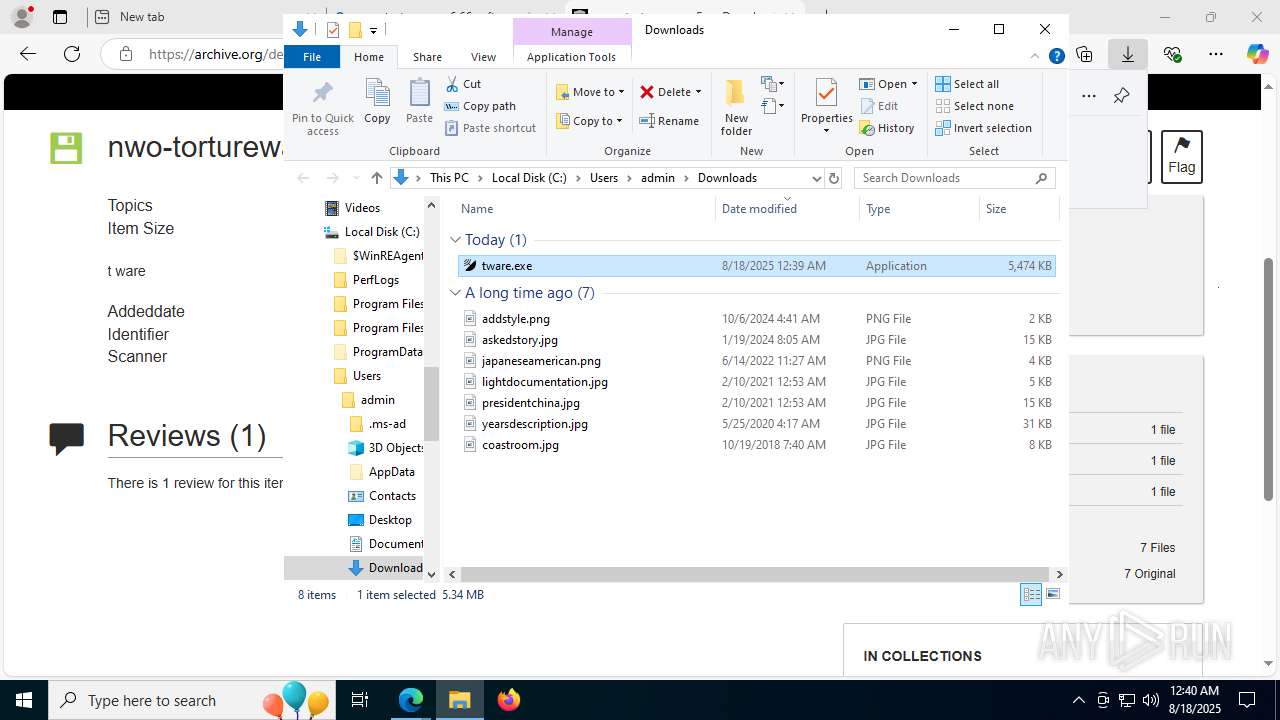Screen dimensions: 1280x720
Task: Click the Edge Downloads toolbar icon
Action: click(1127, 54)
